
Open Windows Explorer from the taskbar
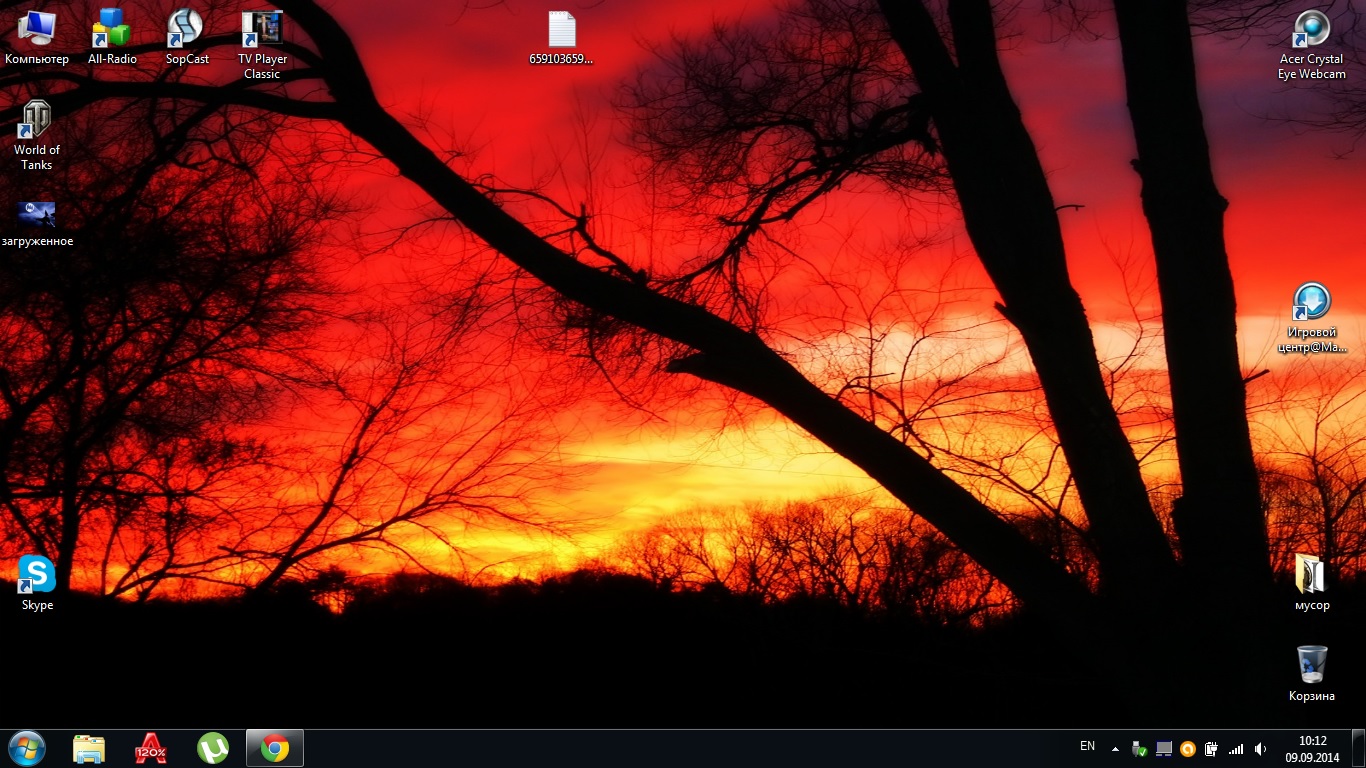(x=89, y=748)
